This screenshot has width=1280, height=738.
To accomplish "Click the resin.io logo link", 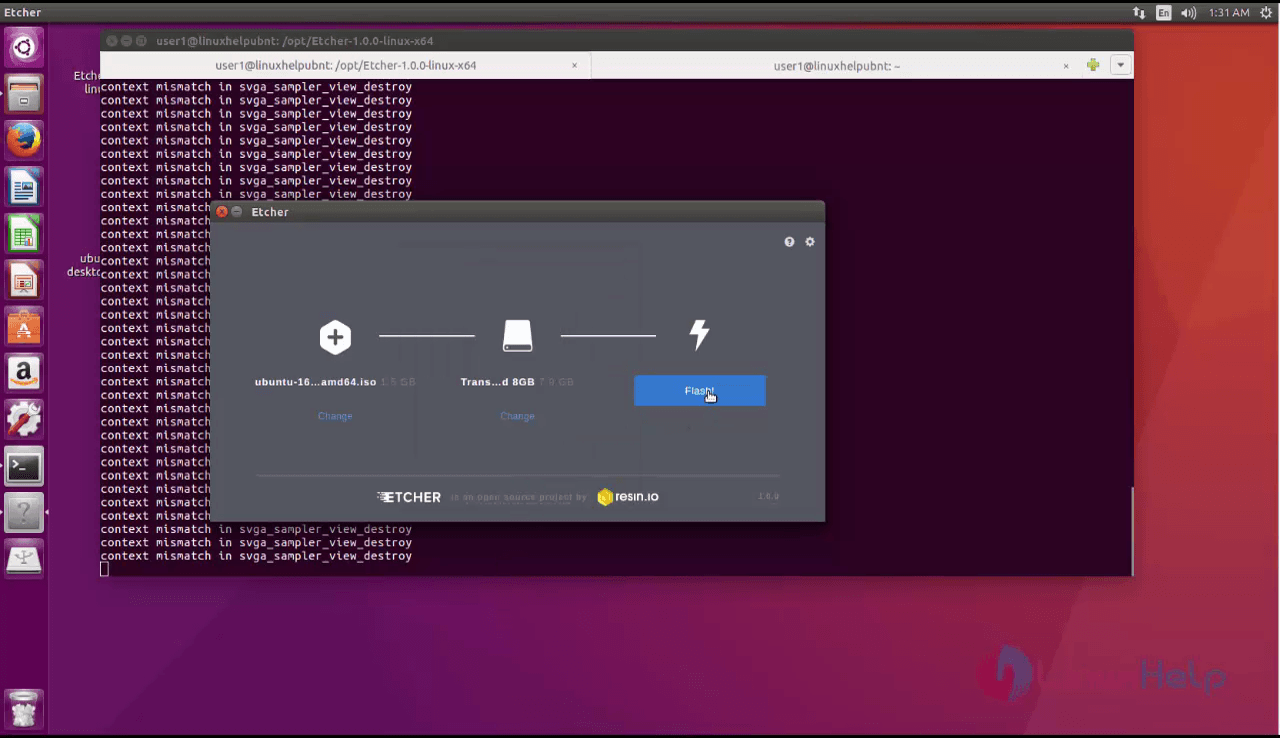I will pyautogui.click(x=628, y=497).
